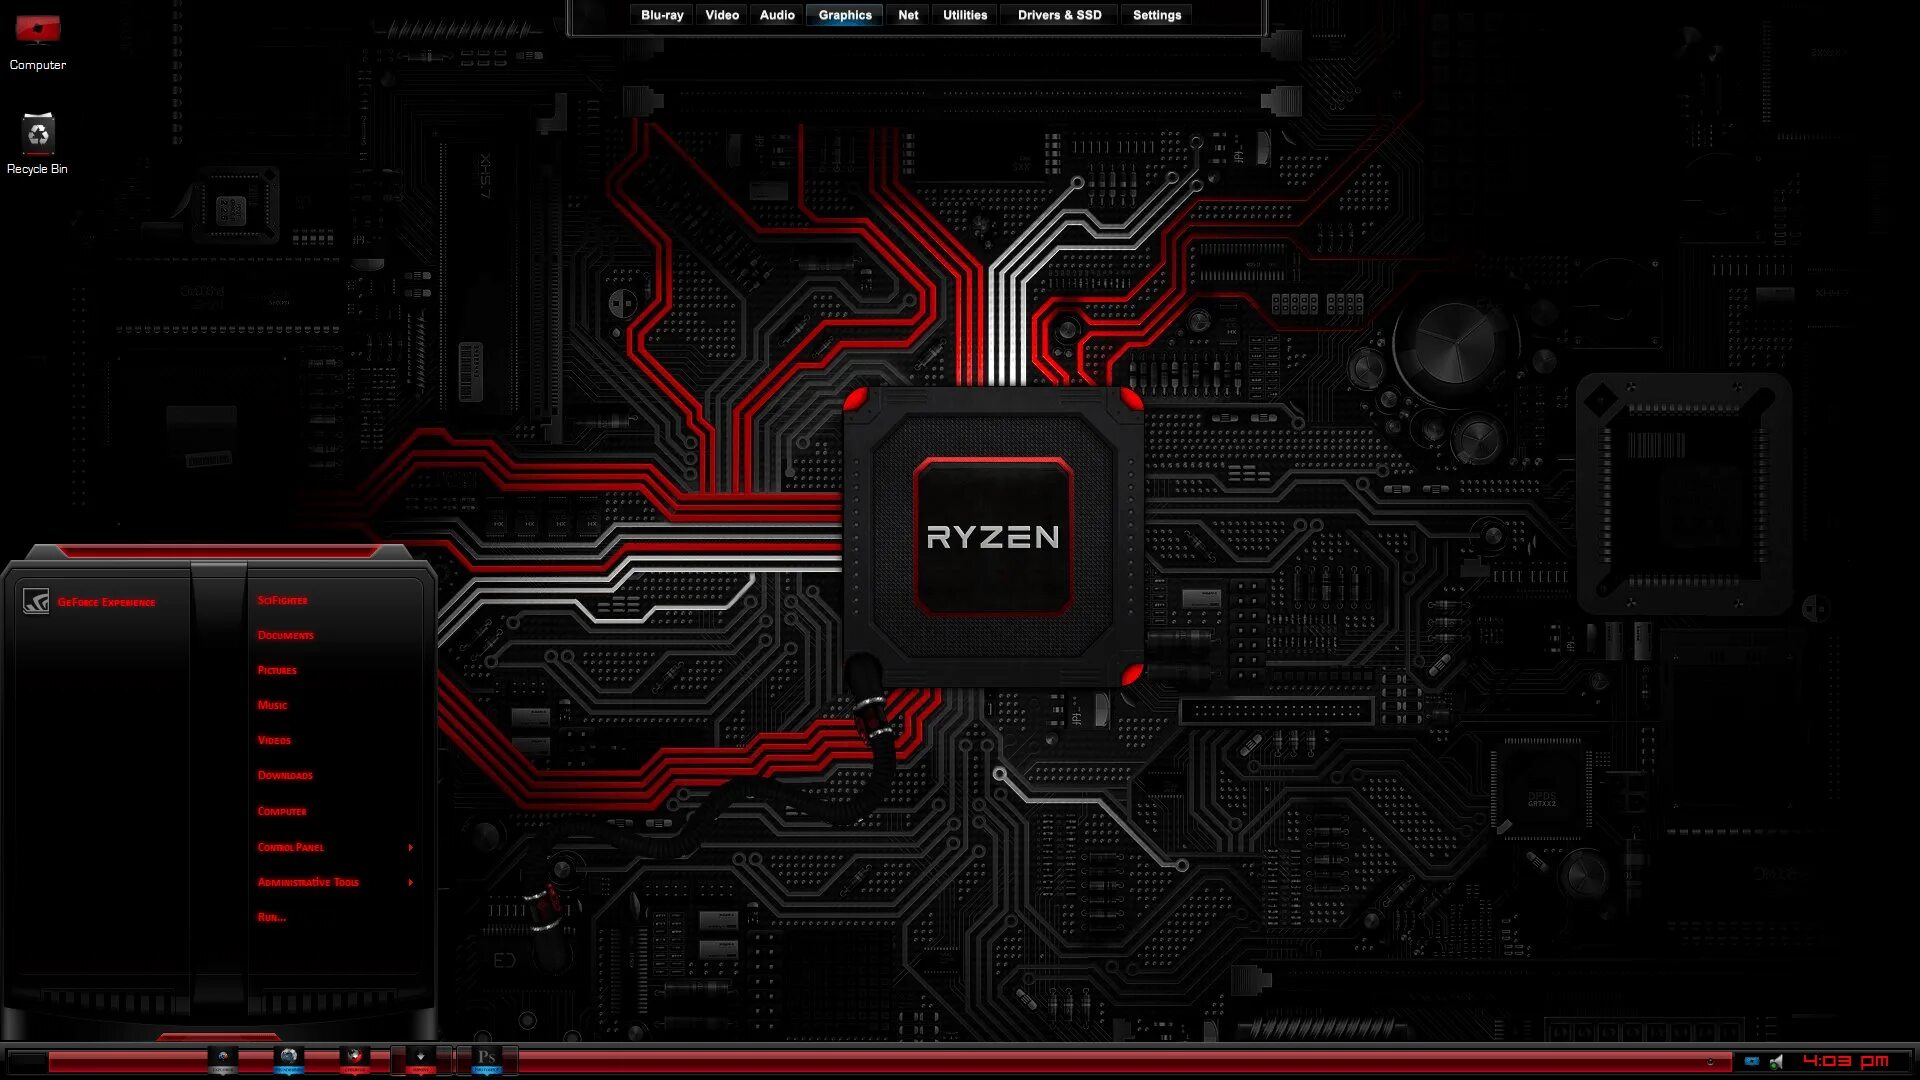
Task: Click the volume speaker icon in the tray
Action: [x=1777, y=1062]
